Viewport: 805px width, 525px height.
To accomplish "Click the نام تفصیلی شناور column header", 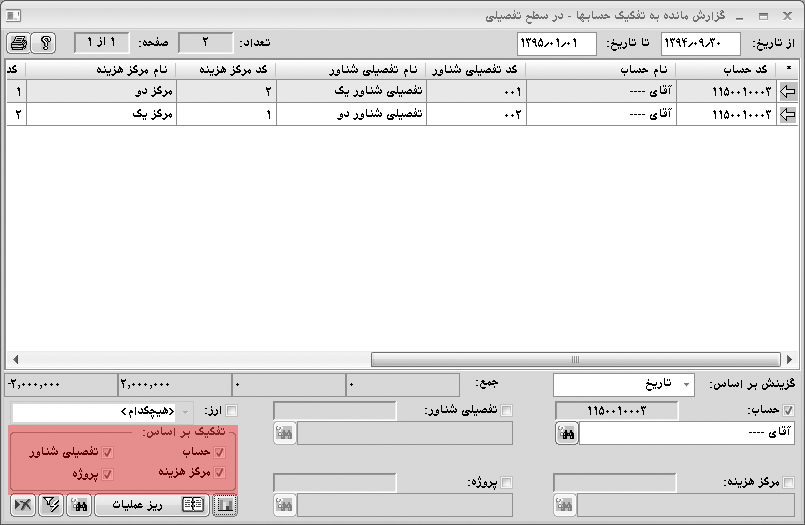I will (351, 69).
